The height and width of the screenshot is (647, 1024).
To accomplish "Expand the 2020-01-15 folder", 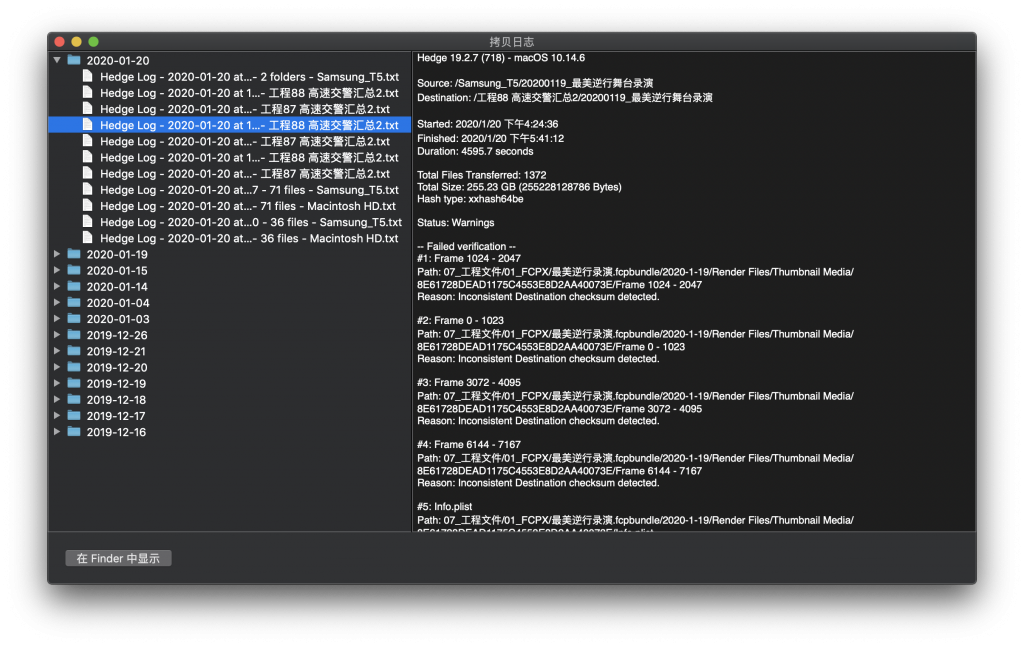I will coord(57,270).
